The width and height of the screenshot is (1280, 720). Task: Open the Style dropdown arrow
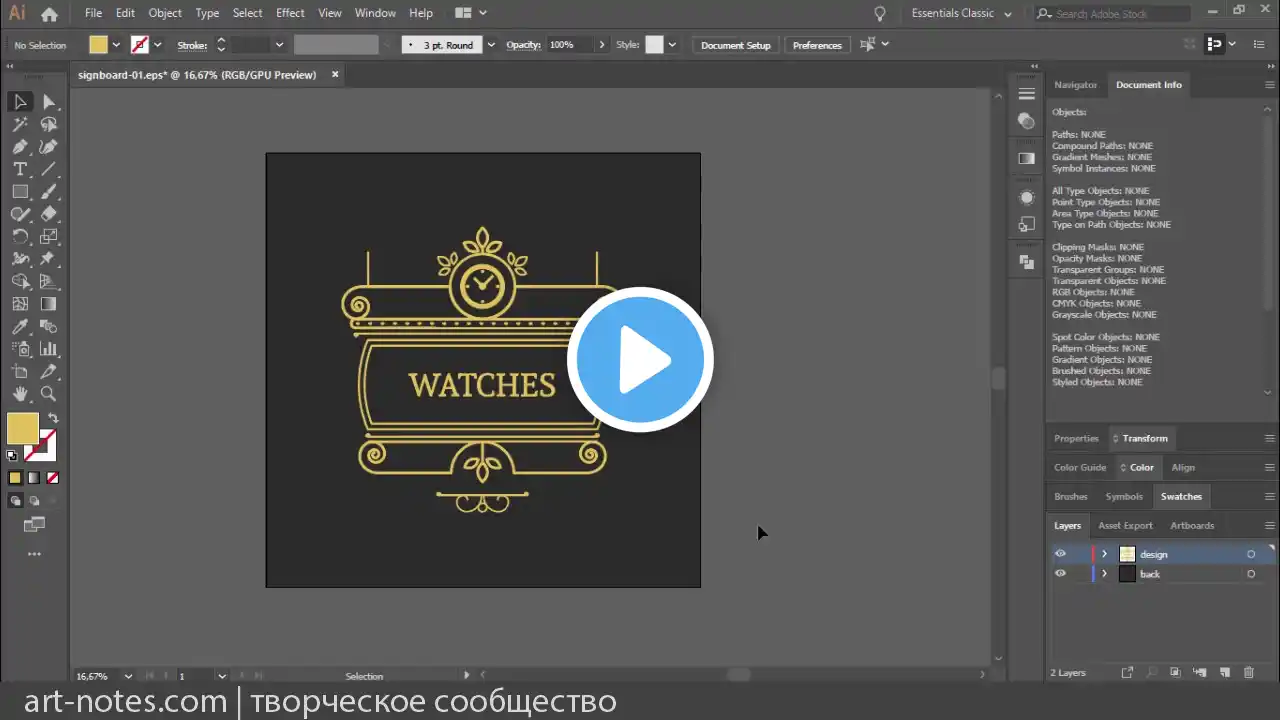pyautogui.click(x=672, y=45)
